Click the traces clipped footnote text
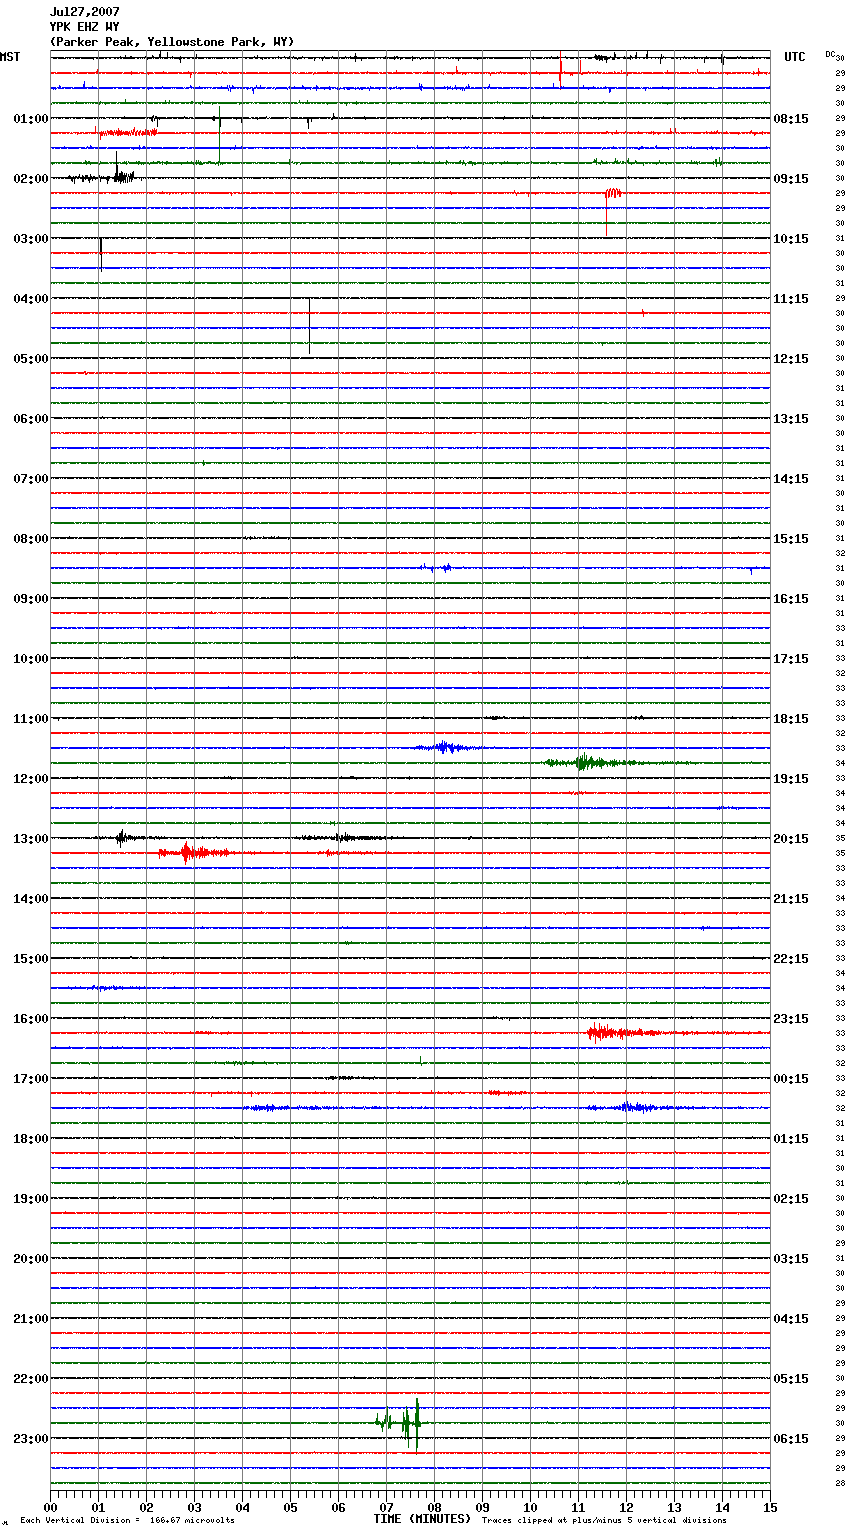 point(604,1521)
